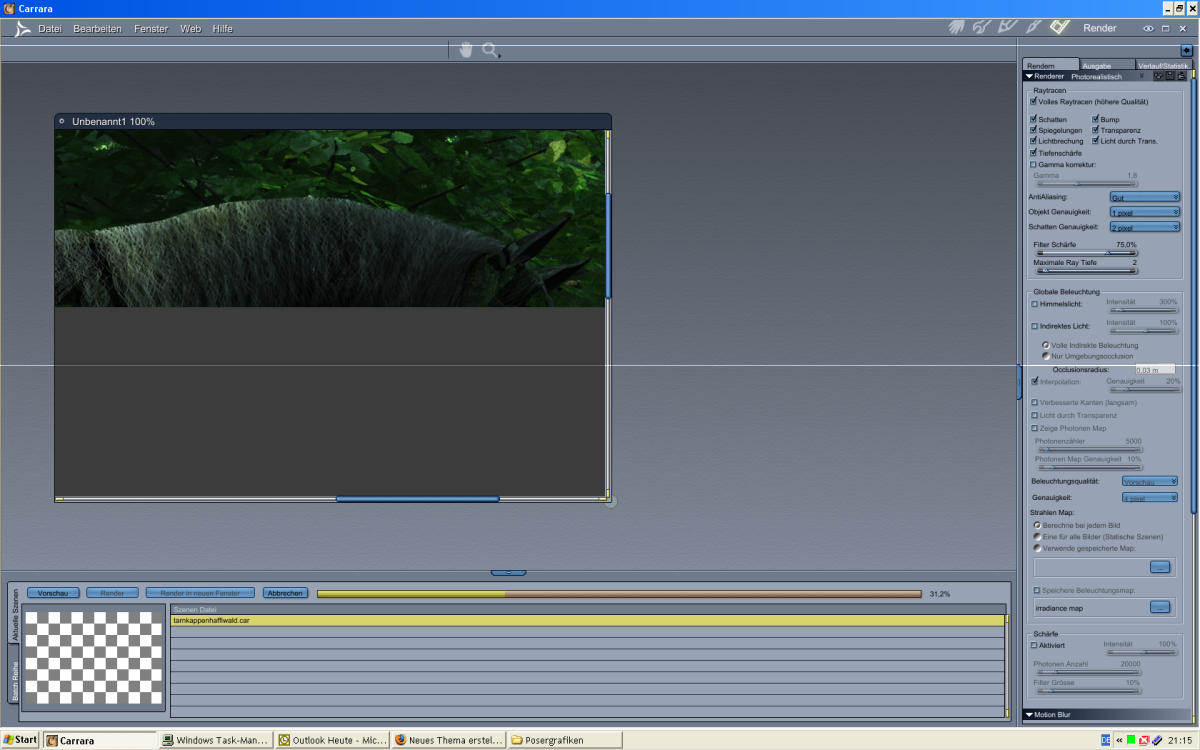Click circle icon on Unbenannt1 window title
The image size is (1200, 750).
pos(62,121)
